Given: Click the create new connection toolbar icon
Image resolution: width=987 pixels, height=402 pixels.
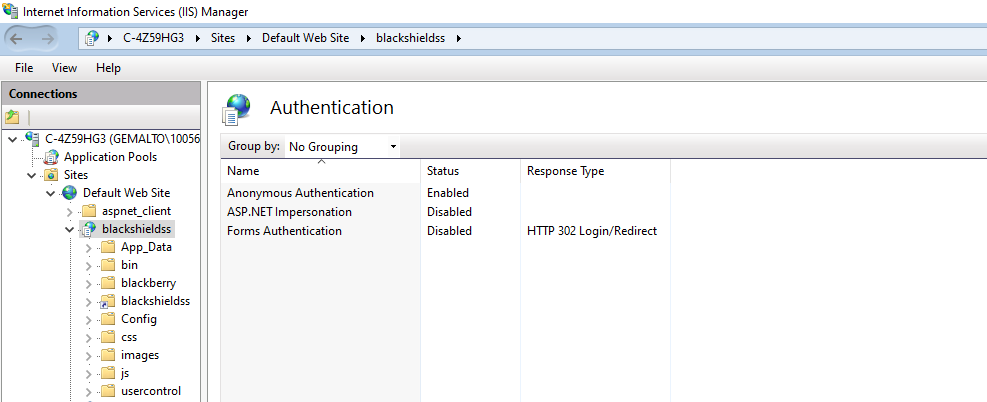Looking at the screenshot, I should pyautogui.click(x=13, y=116).
